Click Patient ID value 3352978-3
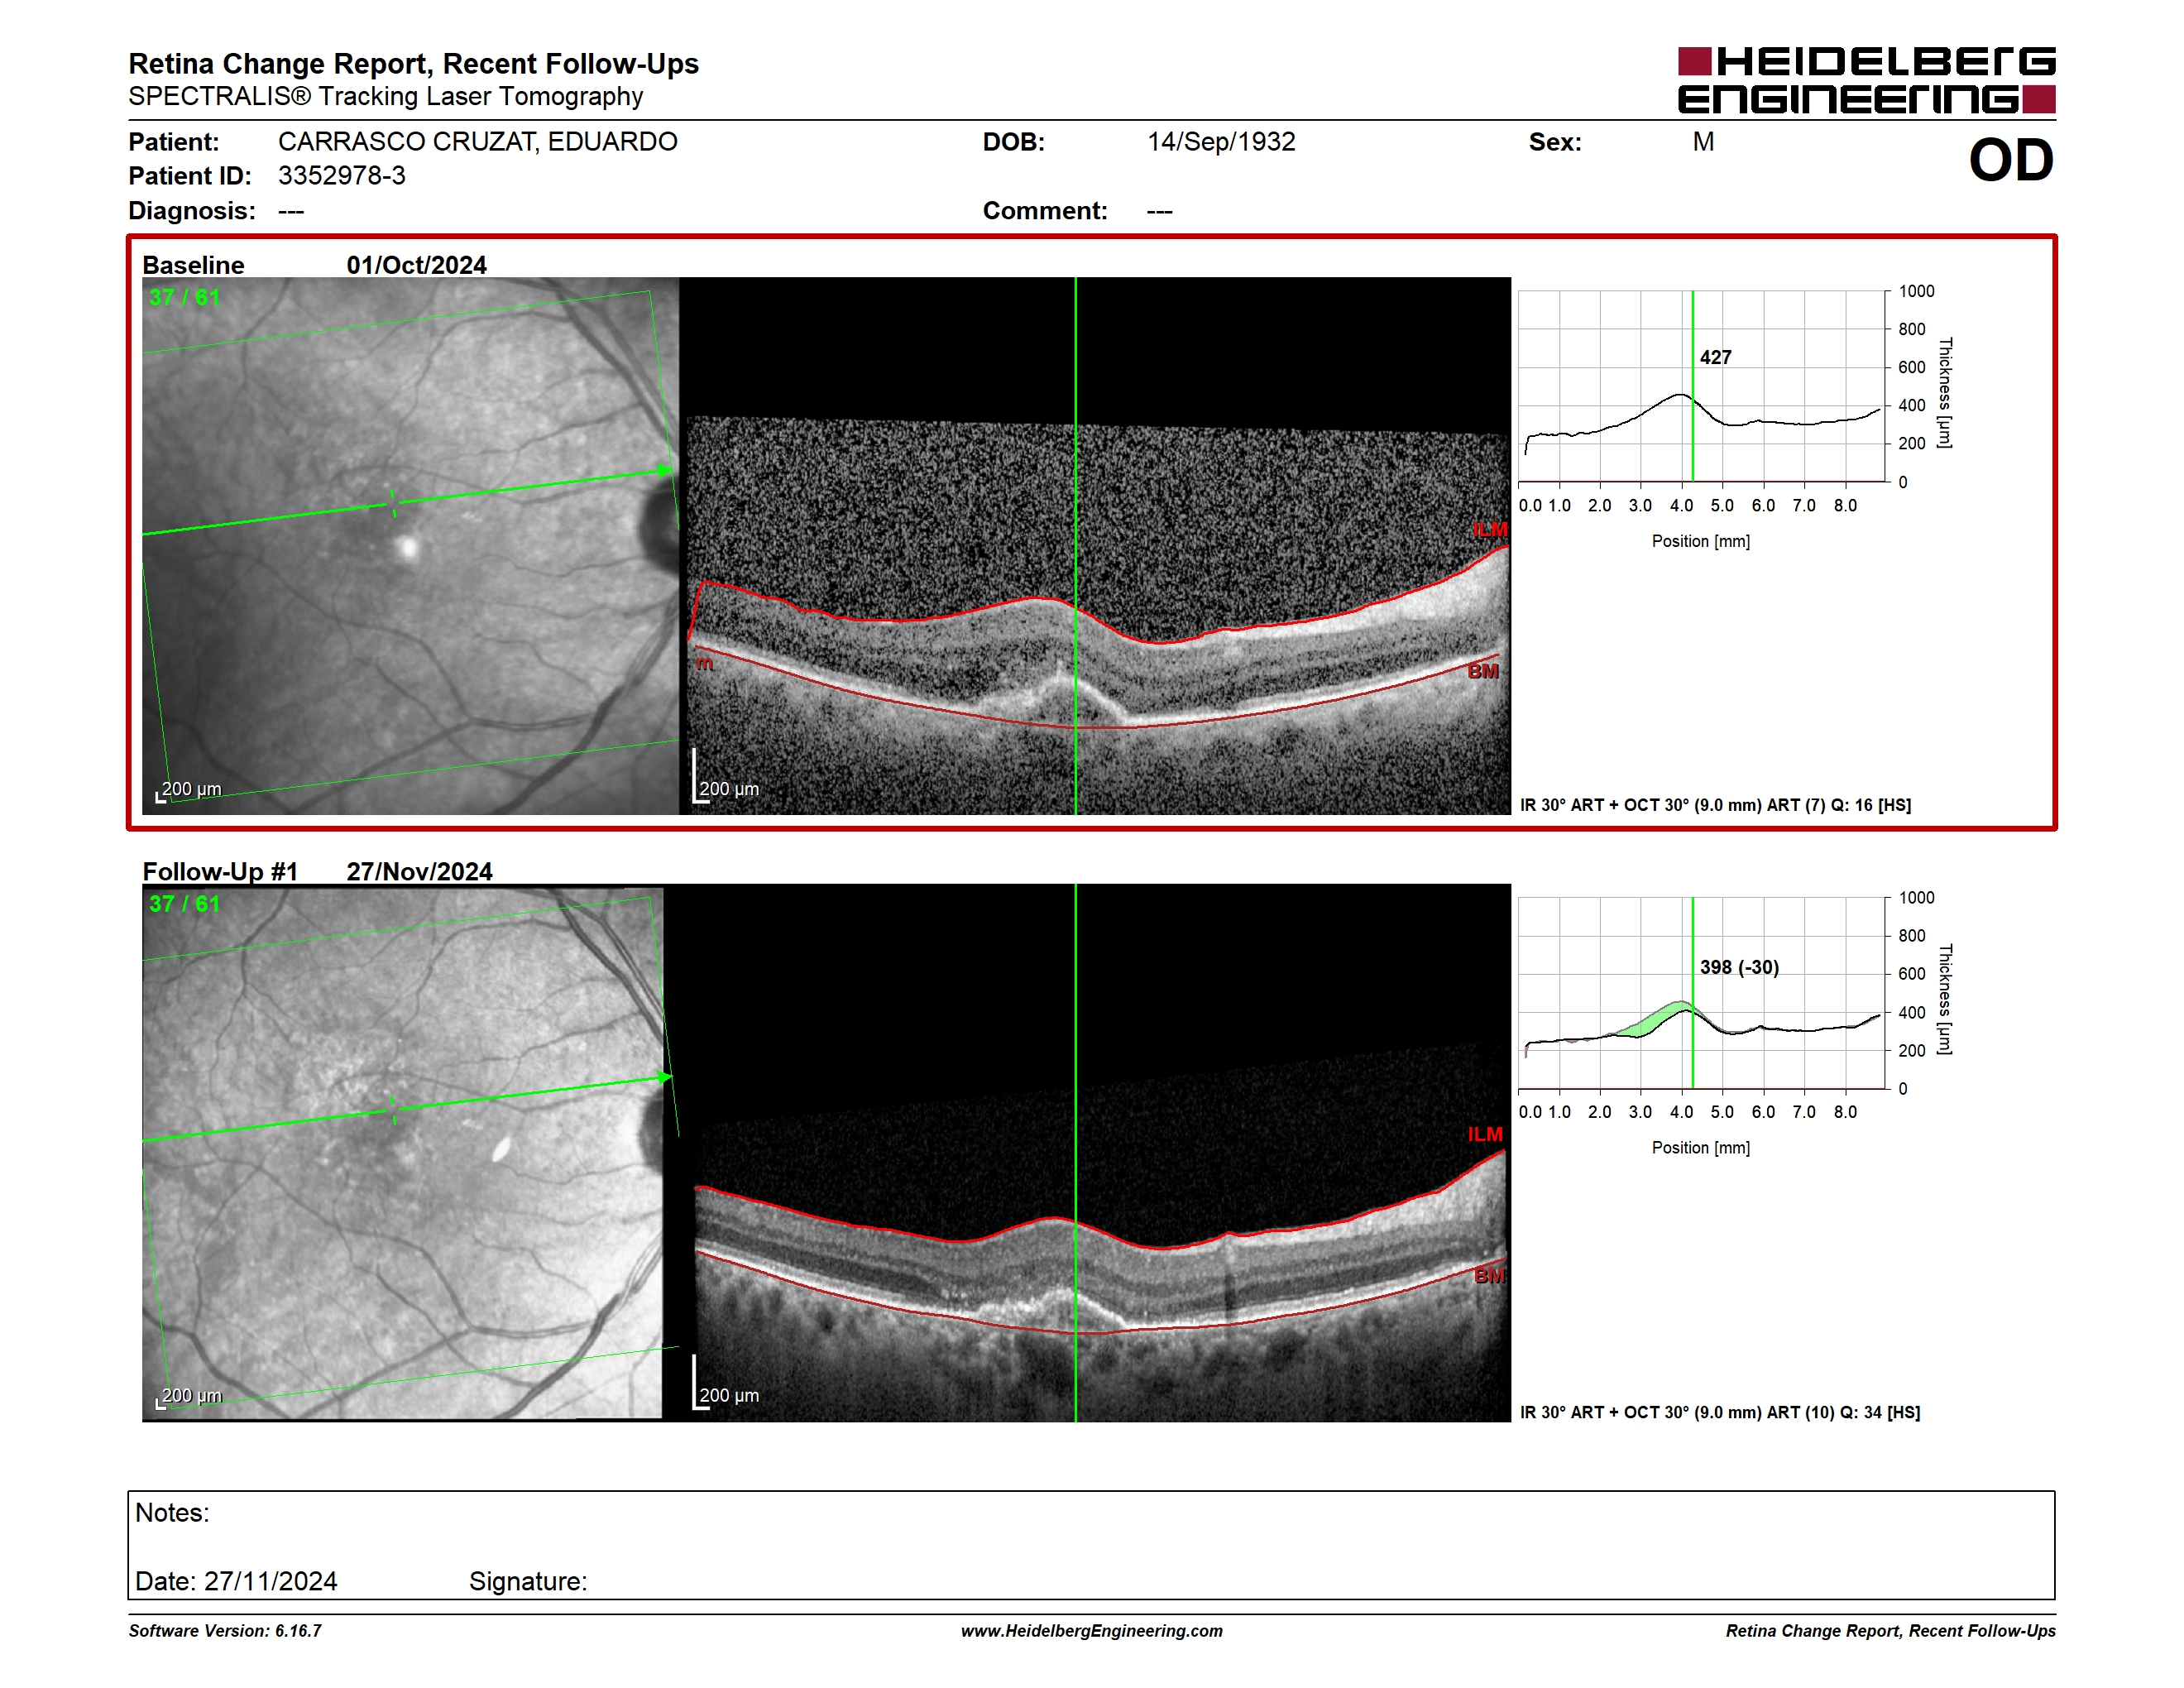 tap(342, 176)
